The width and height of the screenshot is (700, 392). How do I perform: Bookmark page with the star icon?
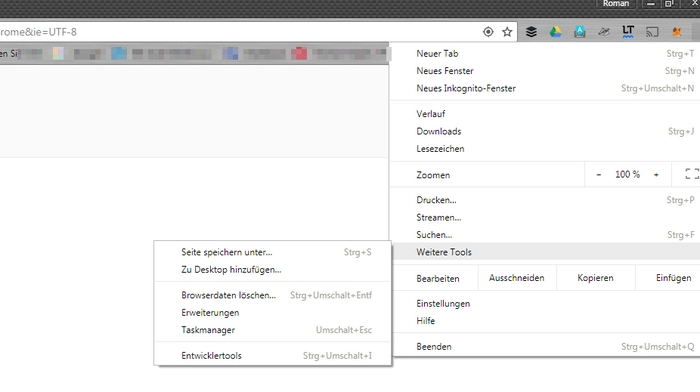click(507, 32)
